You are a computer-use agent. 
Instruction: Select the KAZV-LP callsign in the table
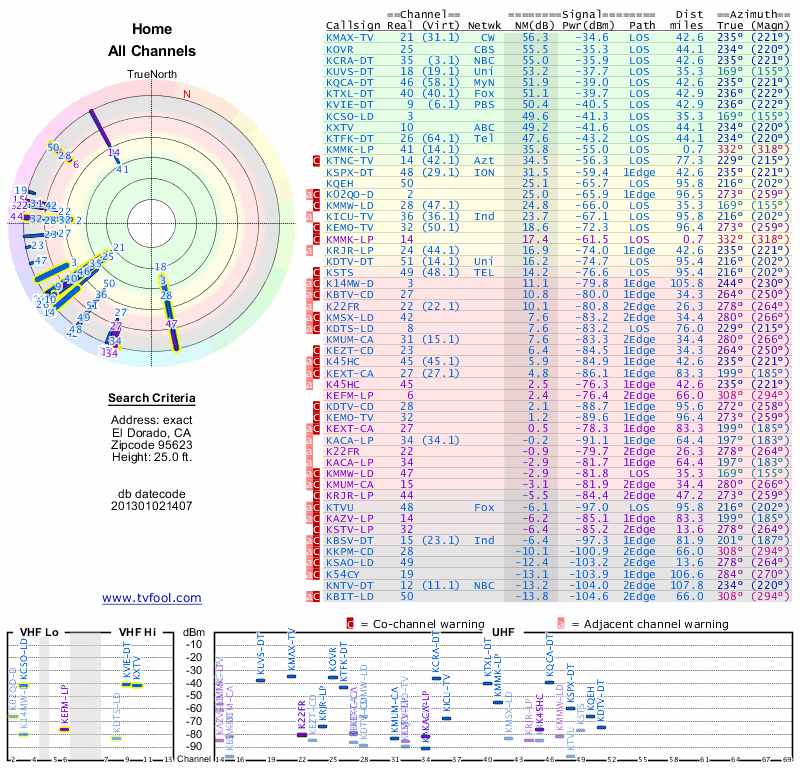(x=350, y=518)
